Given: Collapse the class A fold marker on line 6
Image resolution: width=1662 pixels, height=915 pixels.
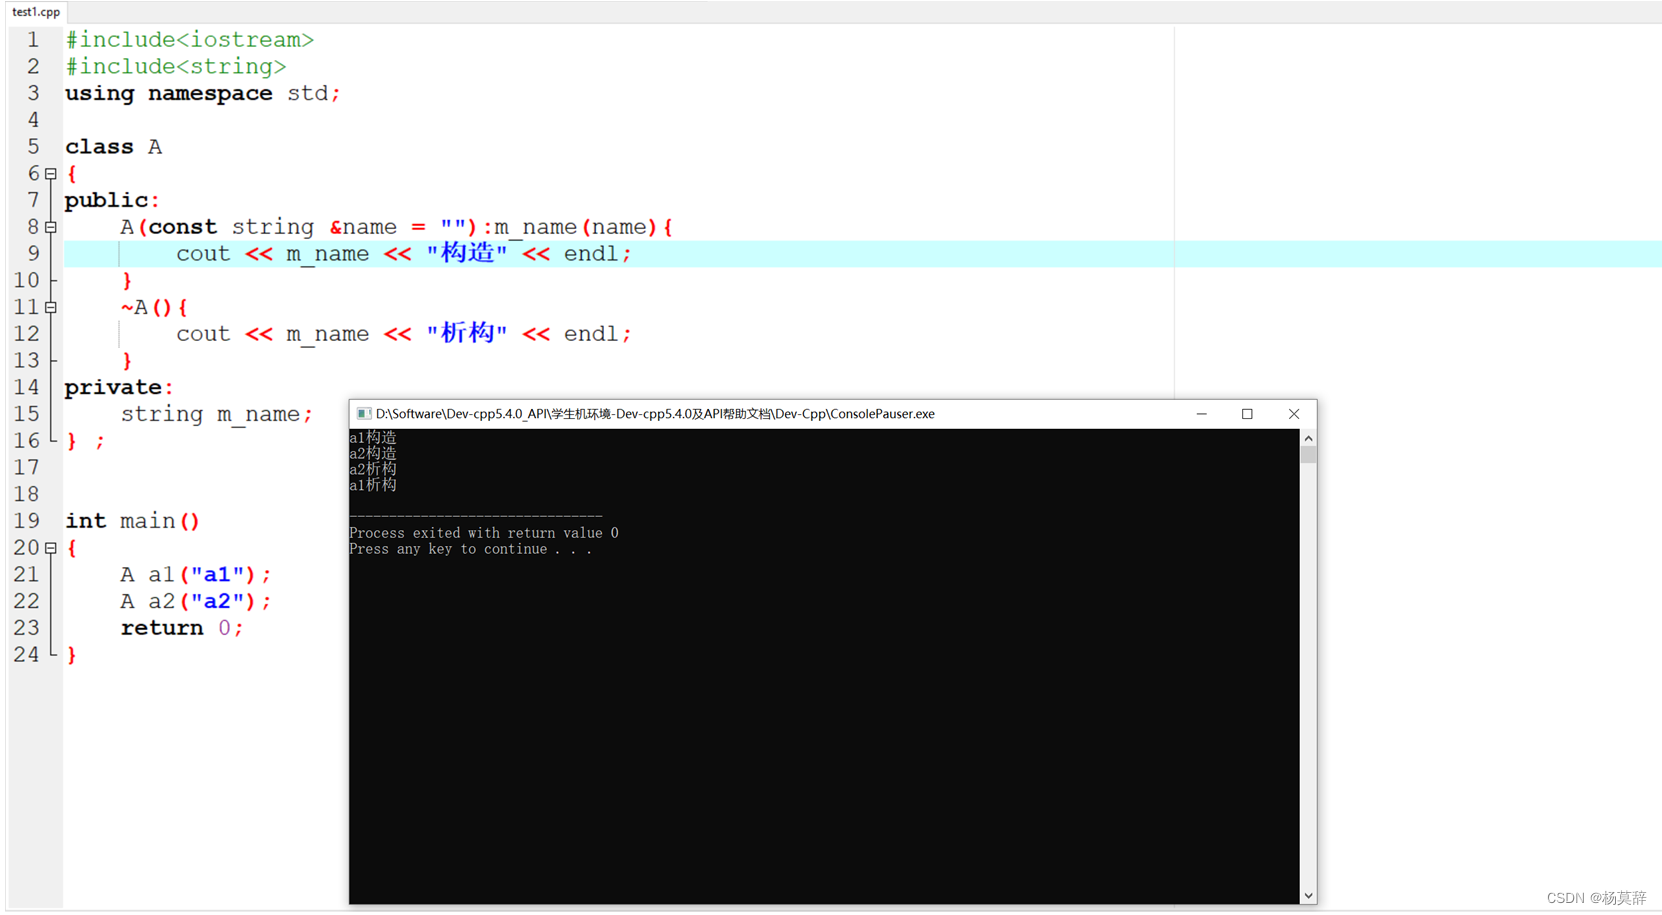Looking at the screenshot, I should pyautogui.click(x=51, y=174).
